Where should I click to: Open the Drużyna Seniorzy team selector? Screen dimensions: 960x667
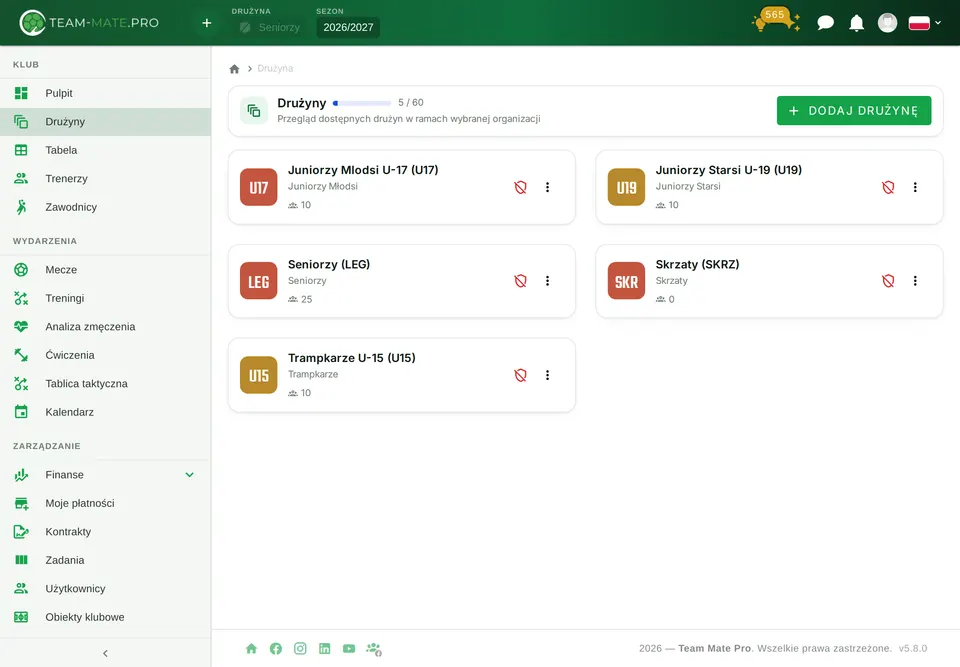click(x=269, y=28)
